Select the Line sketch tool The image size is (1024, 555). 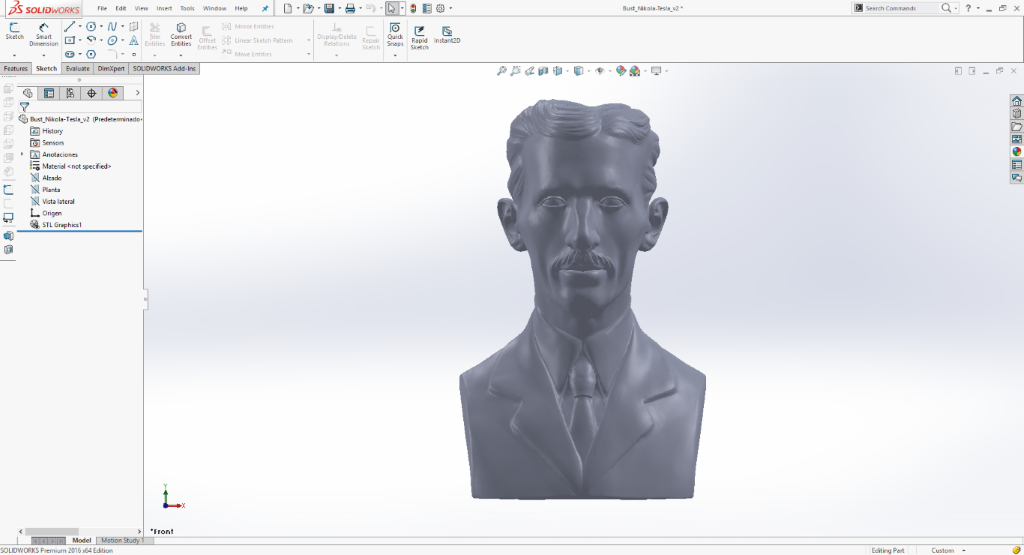(x=69, y=27)
